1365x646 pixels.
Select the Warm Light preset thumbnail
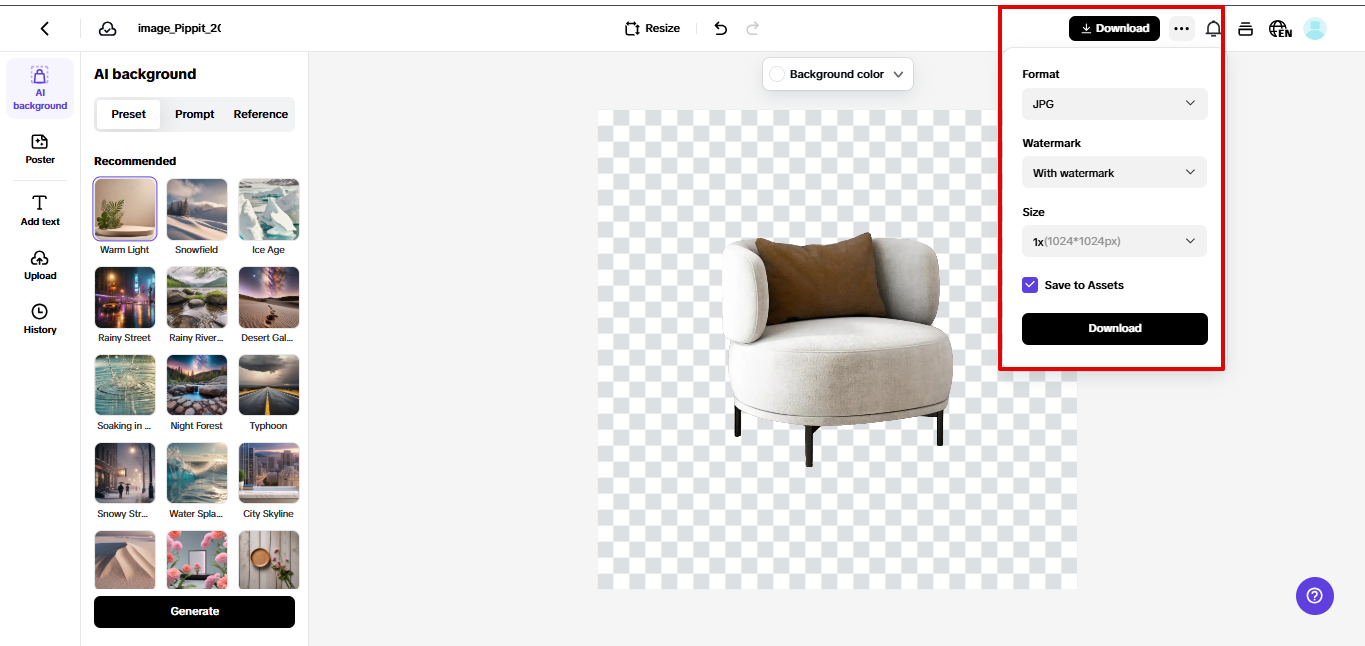click(125, 209)
